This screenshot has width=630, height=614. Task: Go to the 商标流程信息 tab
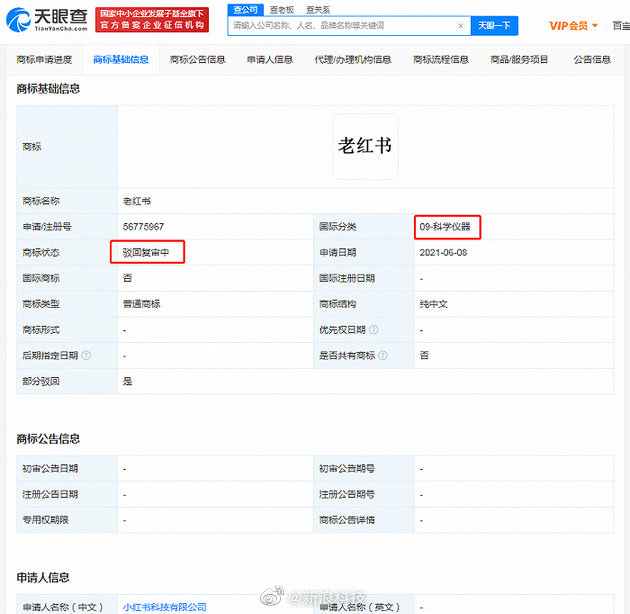click(x=441, y=60)
